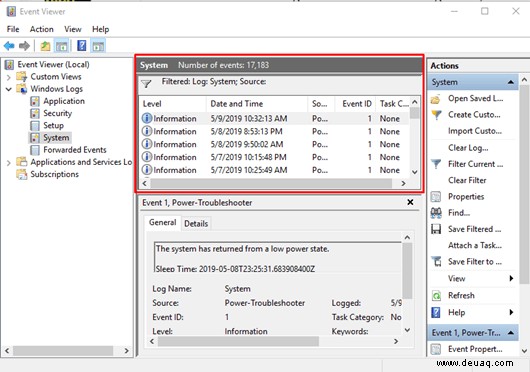Collapse the Event 1, Power-Tr... actions section

coord(511,333)
